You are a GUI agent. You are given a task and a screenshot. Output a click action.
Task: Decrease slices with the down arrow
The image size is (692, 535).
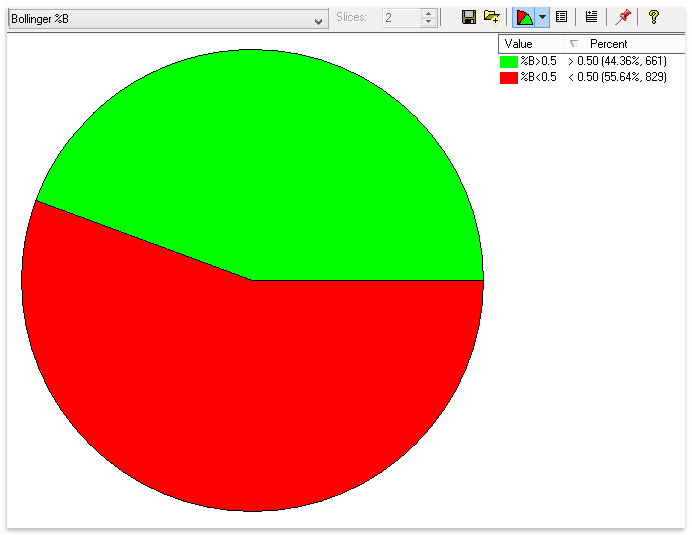[x=429, y=22]
